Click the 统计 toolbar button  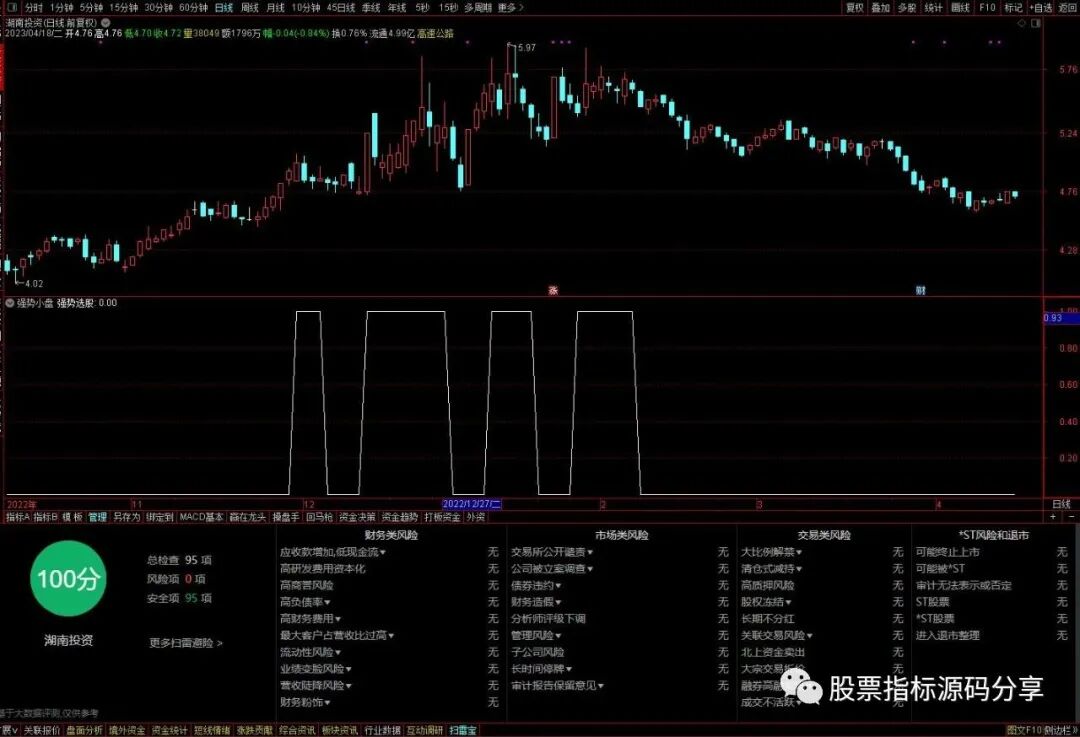pos(933,8)
